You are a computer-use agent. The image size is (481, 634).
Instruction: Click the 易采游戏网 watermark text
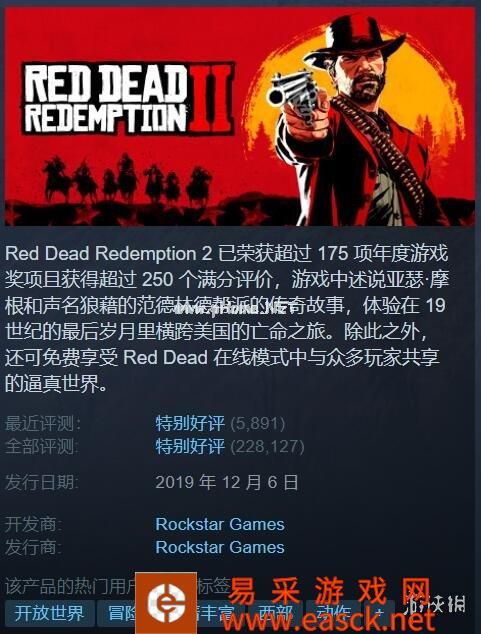pos(330,591)
